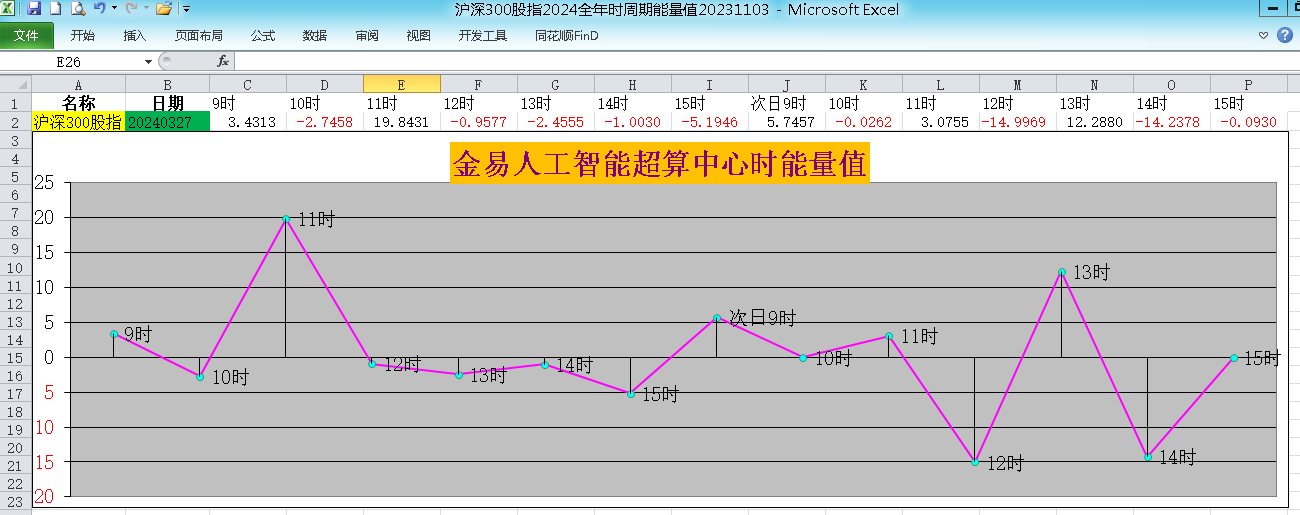Screen dimensions: 1300x515
Task: Click the 次日9时 data label in chart
Action: click(762, 318)
